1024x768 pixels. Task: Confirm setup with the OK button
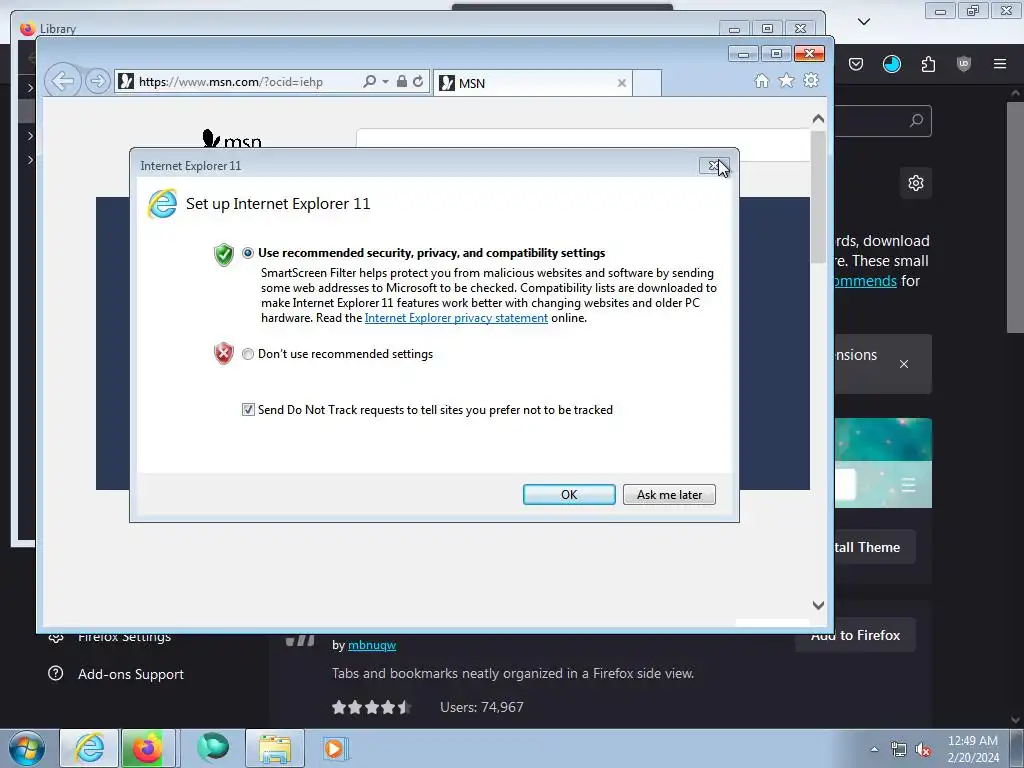[569, 494]
